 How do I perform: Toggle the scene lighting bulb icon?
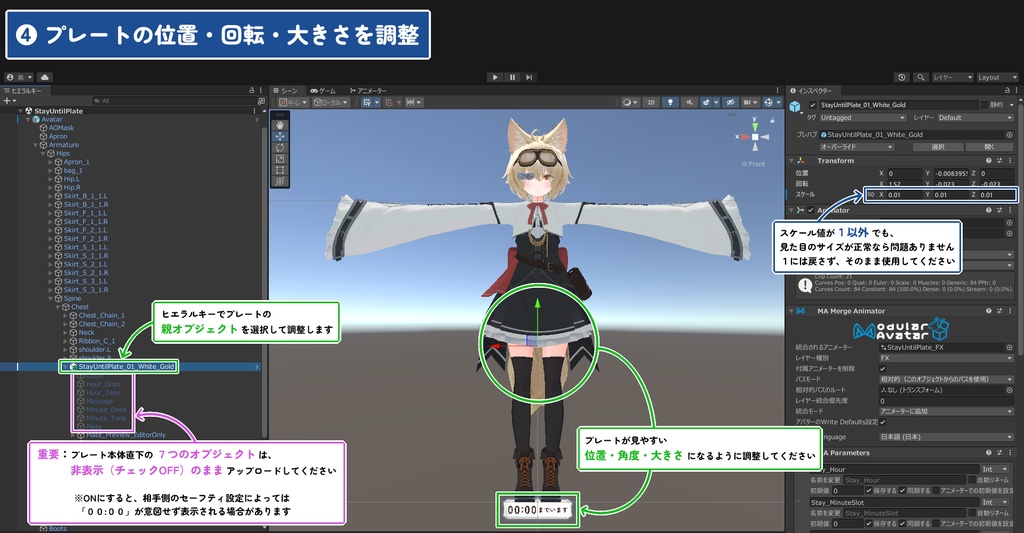point(670,102)
